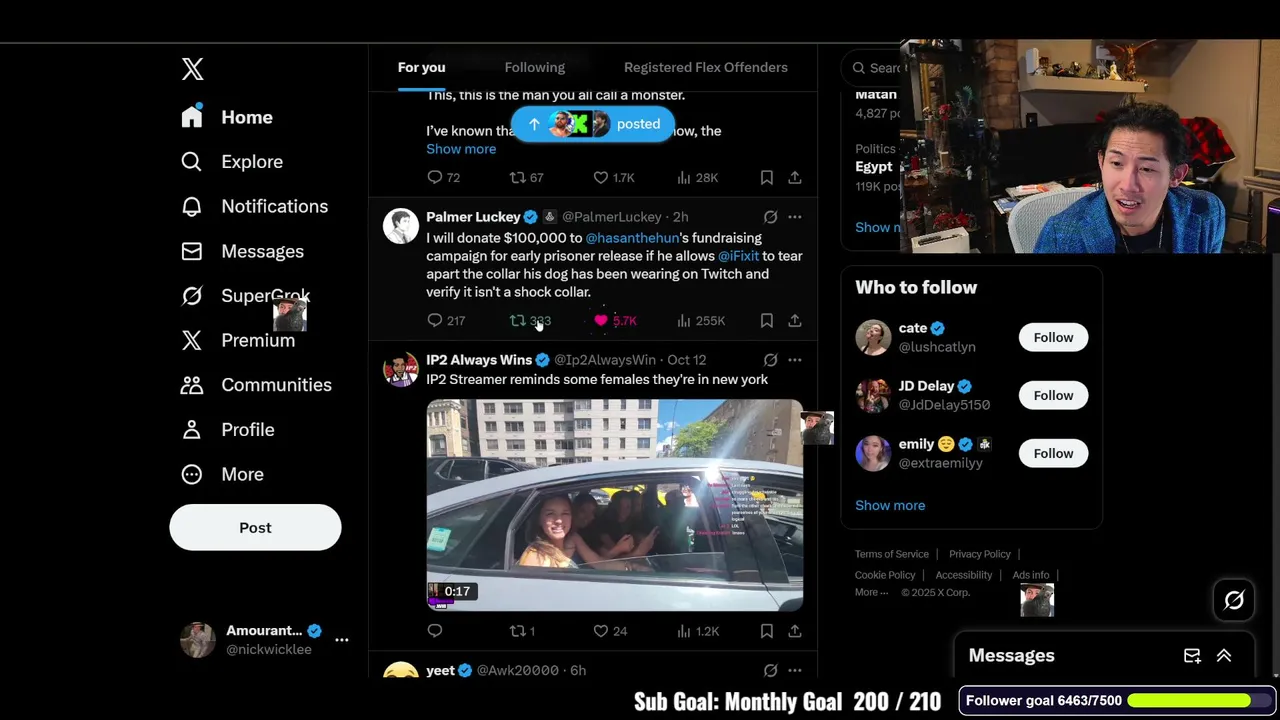Share the Palmer Luckey post
Viewport: 1280px width, 720px height.
(x=795, y=321)
